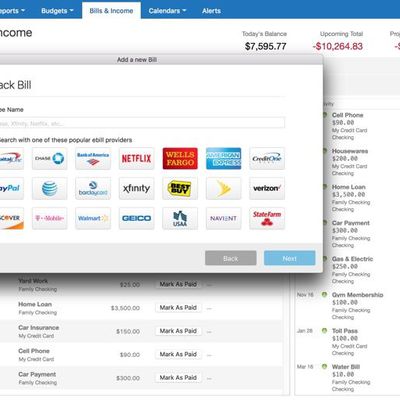Choose the Xfinity logo
400x400 pixels.
pos(137,189)
